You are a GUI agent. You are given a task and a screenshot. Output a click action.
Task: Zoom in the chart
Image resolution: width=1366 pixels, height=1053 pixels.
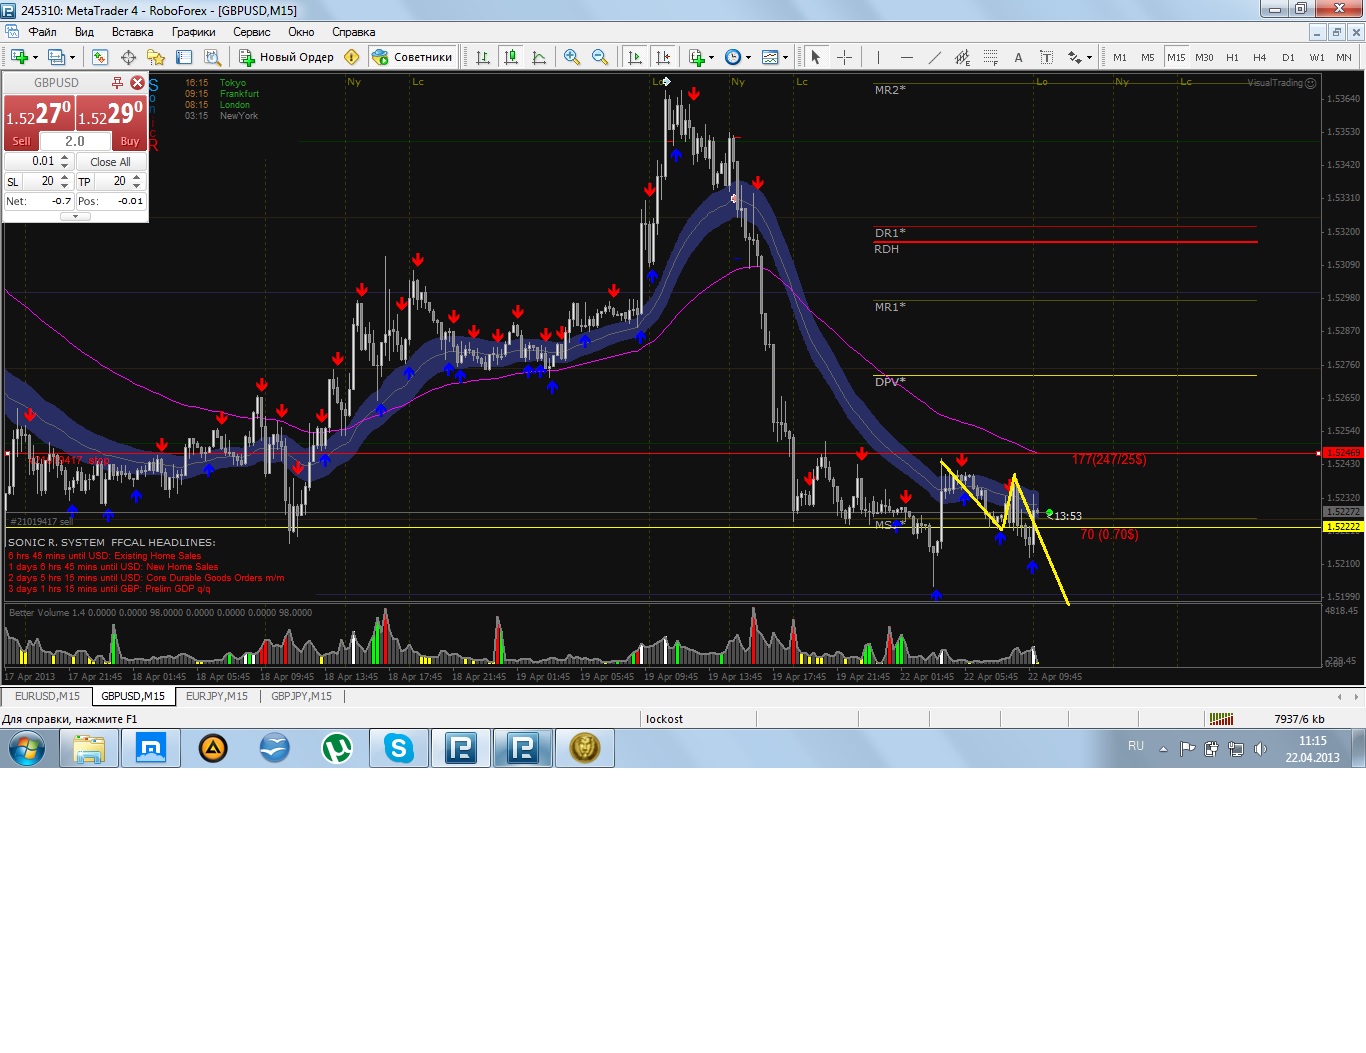tap(572, 57)
